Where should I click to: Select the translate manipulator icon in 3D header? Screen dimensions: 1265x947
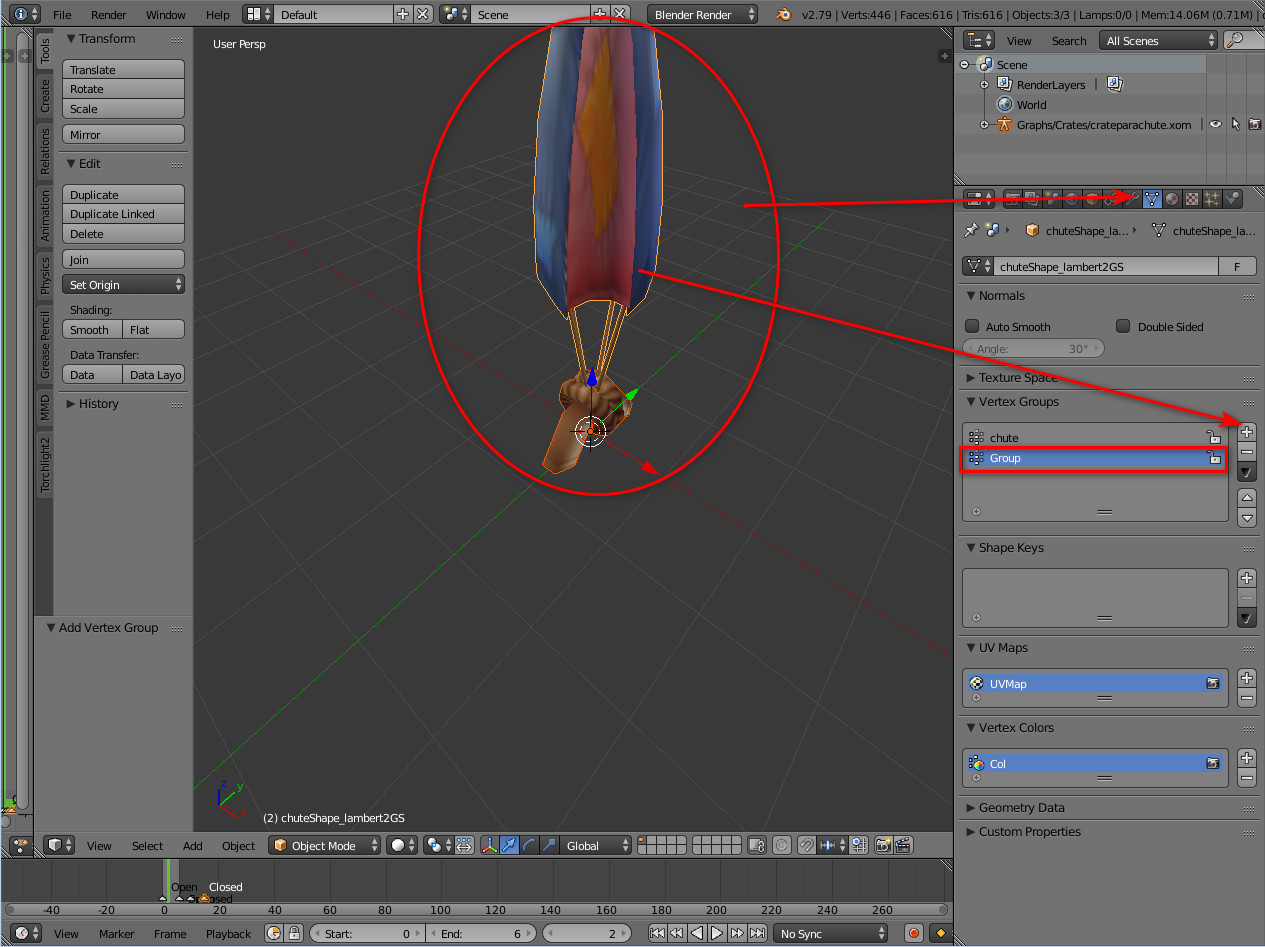508,845
